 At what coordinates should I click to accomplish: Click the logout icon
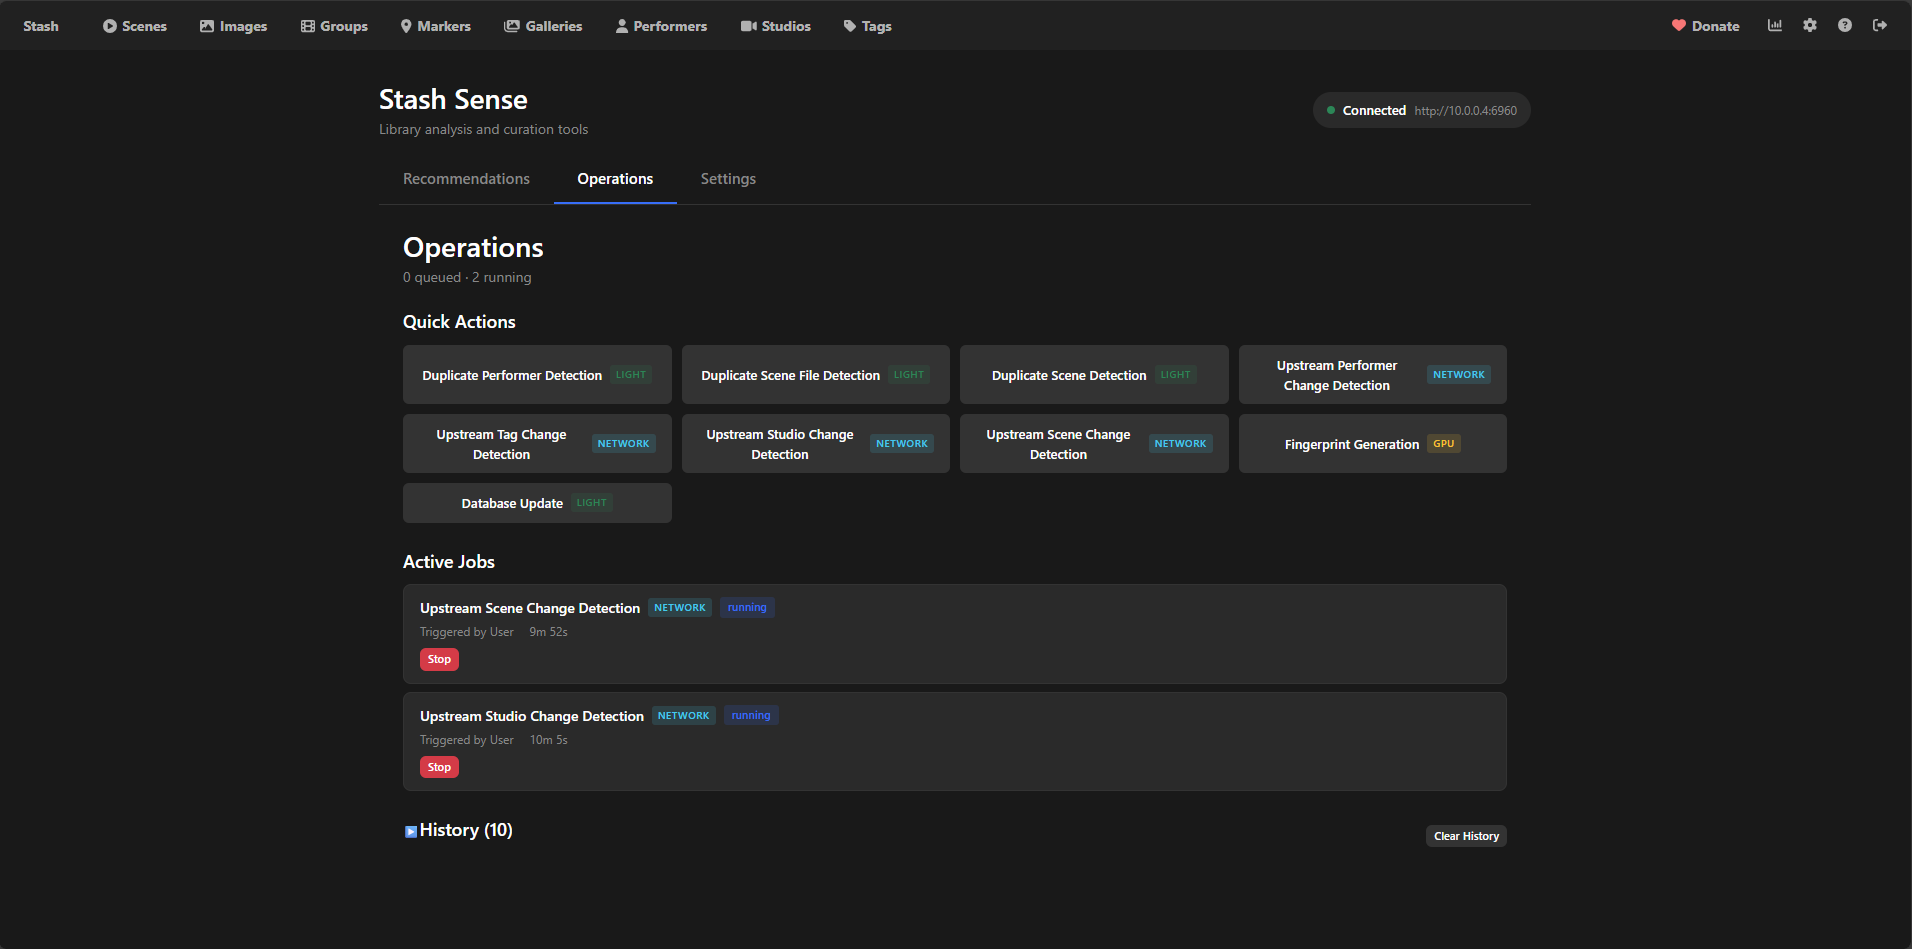click(x=1880, y=26)
